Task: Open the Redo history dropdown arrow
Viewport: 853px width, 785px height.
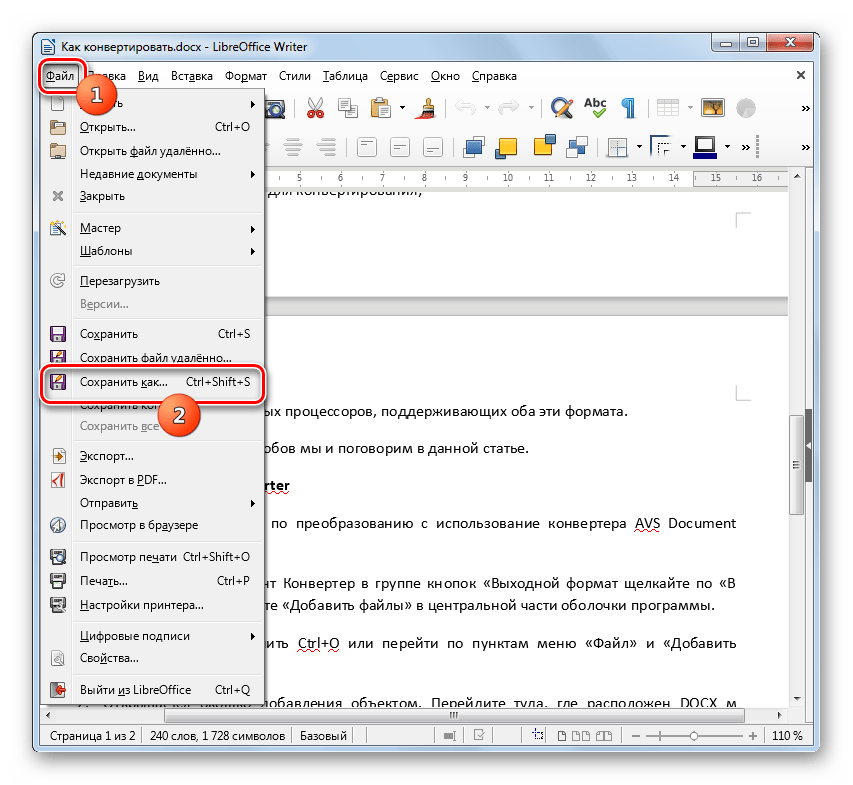Action: point(531,108)
